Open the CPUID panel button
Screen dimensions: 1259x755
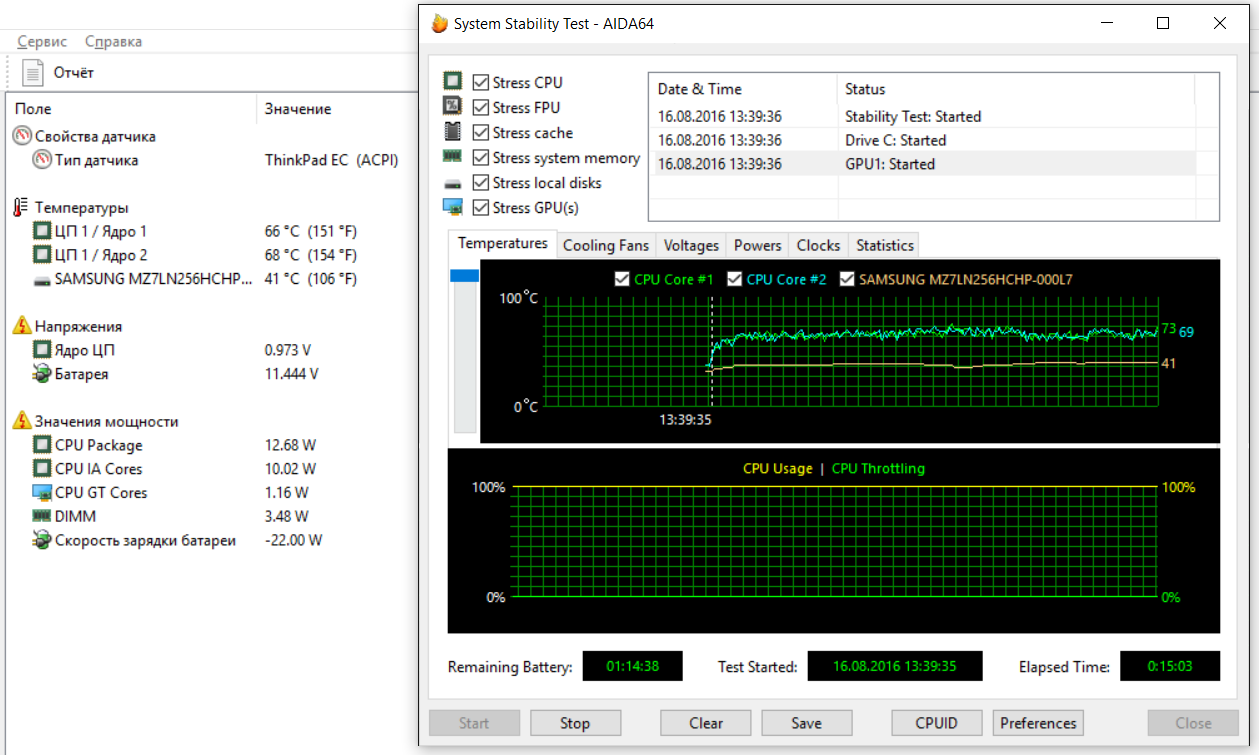click(937, 723)
